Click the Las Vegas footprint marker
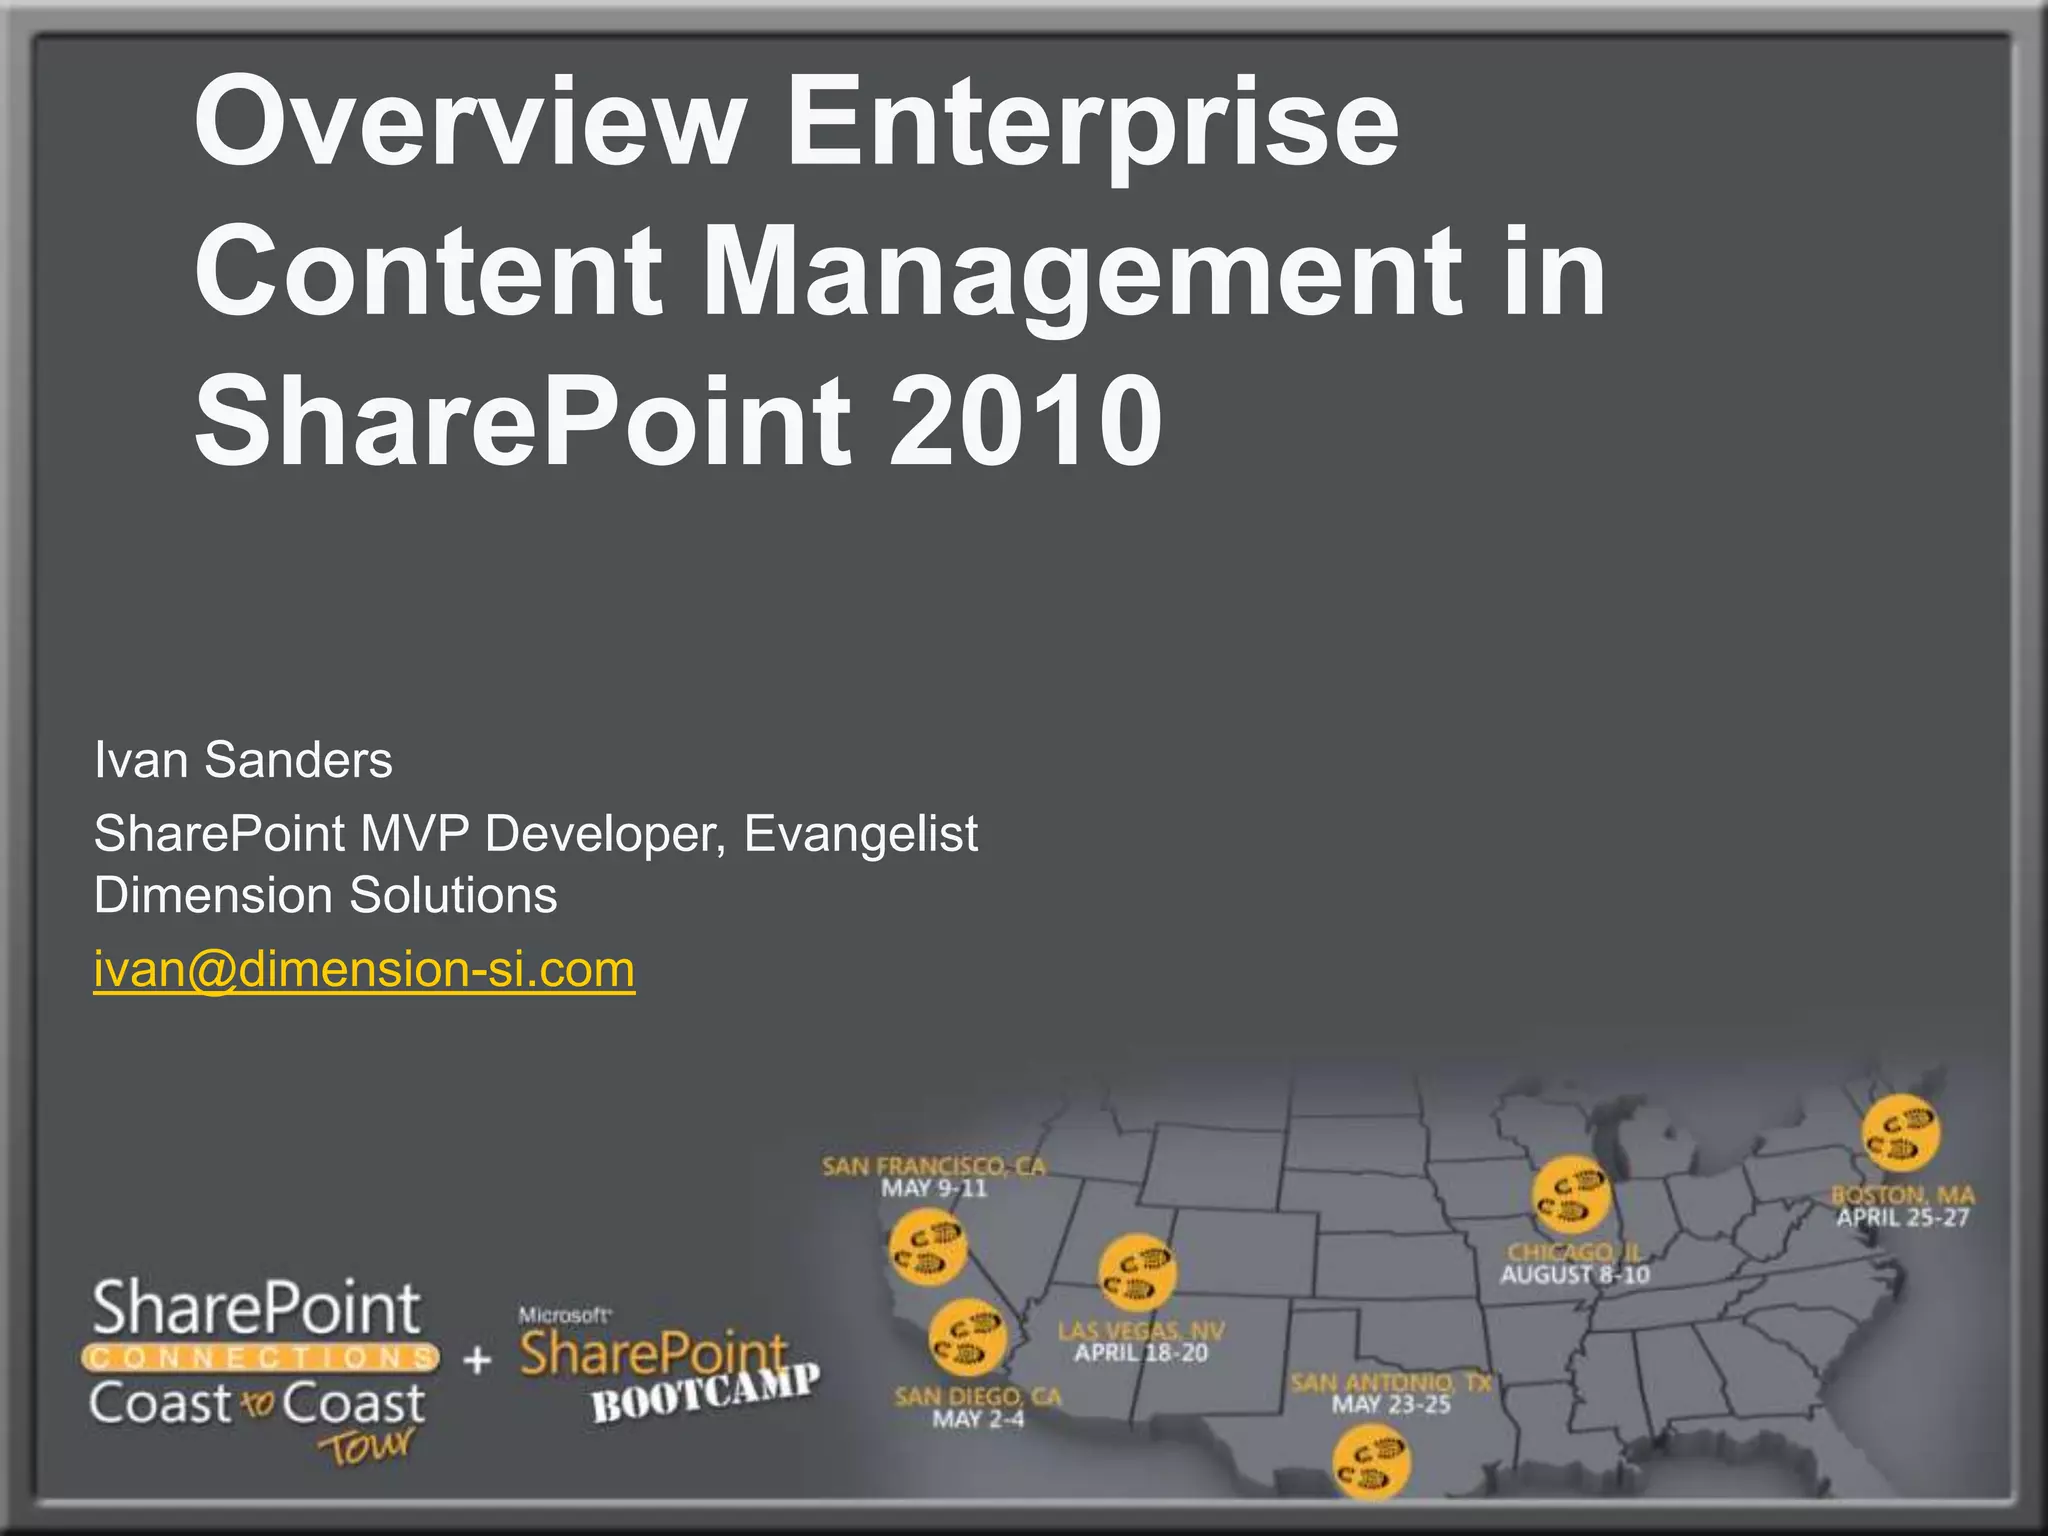Screen dimensions: 2048x1536 click(1137, 1274)
